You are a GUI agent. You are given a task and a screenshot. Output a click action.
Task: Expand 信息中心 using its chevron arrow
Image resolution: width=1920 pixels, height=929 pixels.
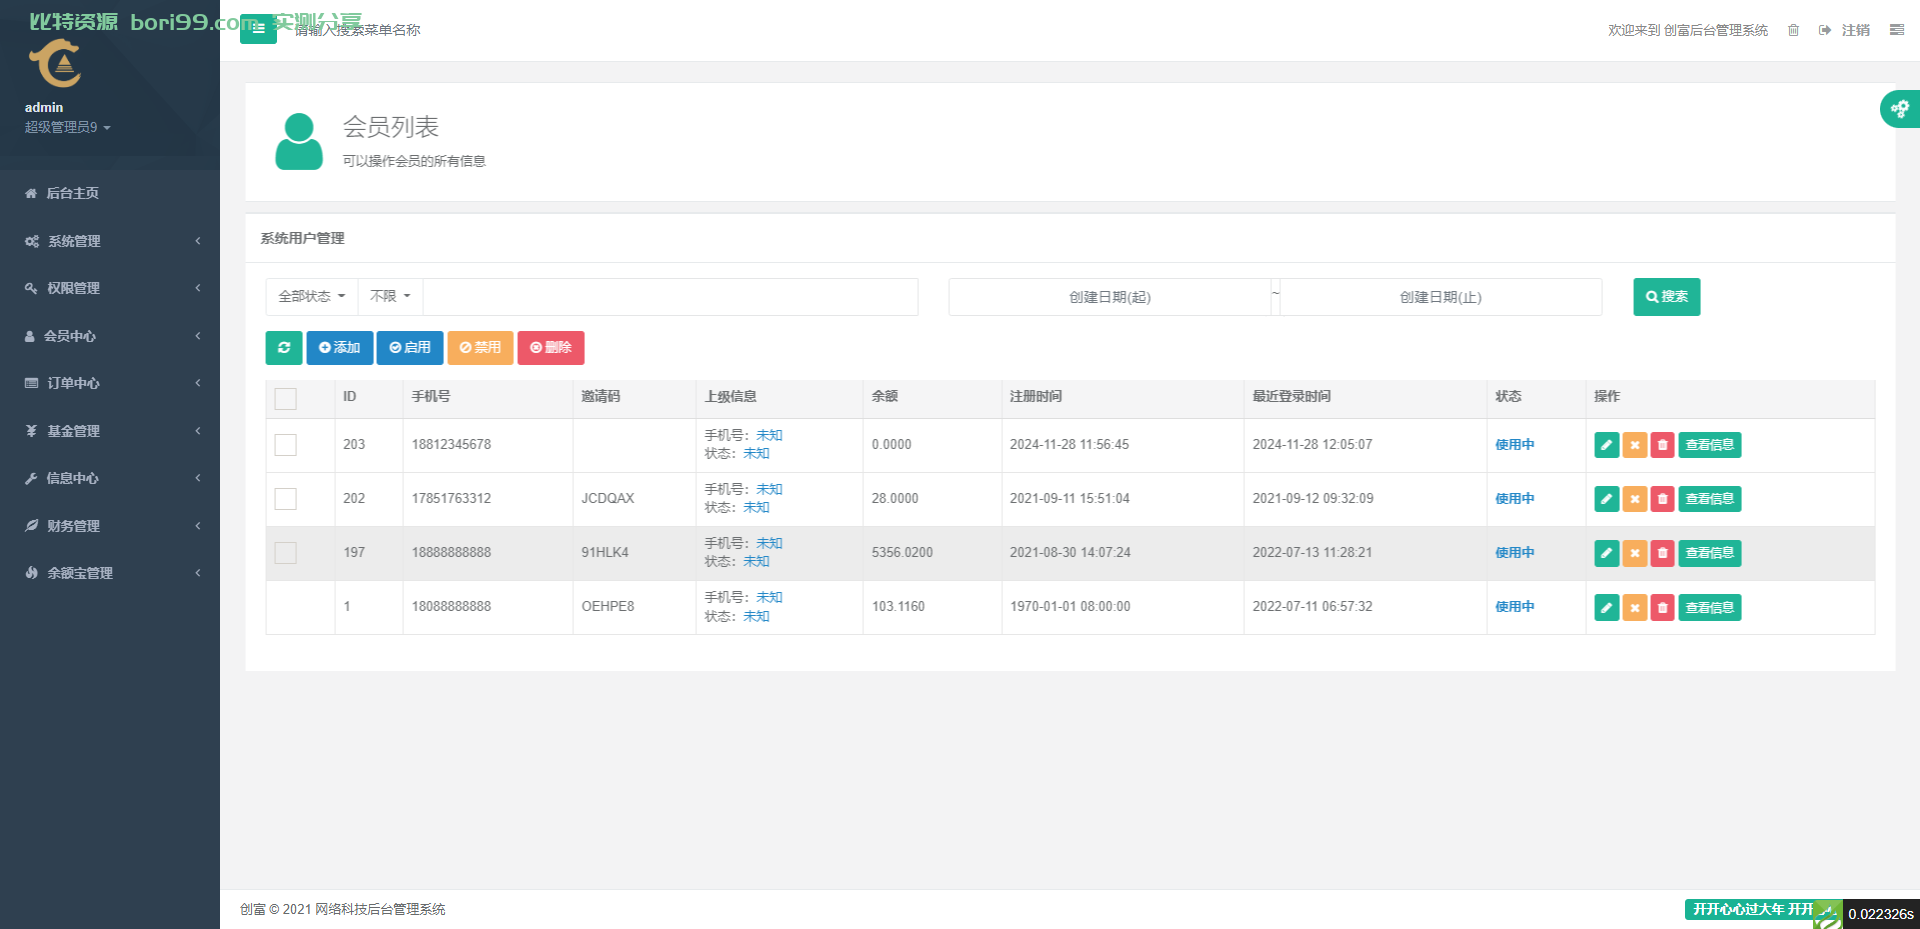coord(198,478)
